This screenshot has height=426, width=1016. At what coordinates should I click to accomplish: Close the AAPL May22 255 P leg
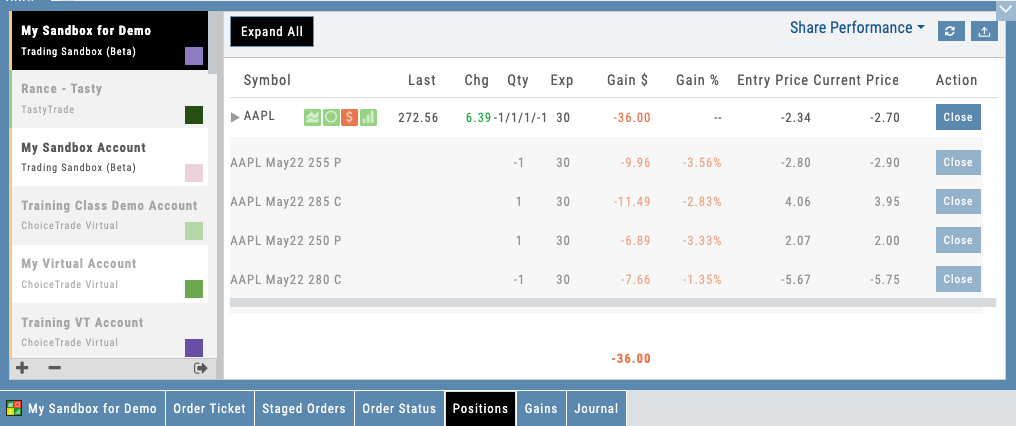click(957, 162)
